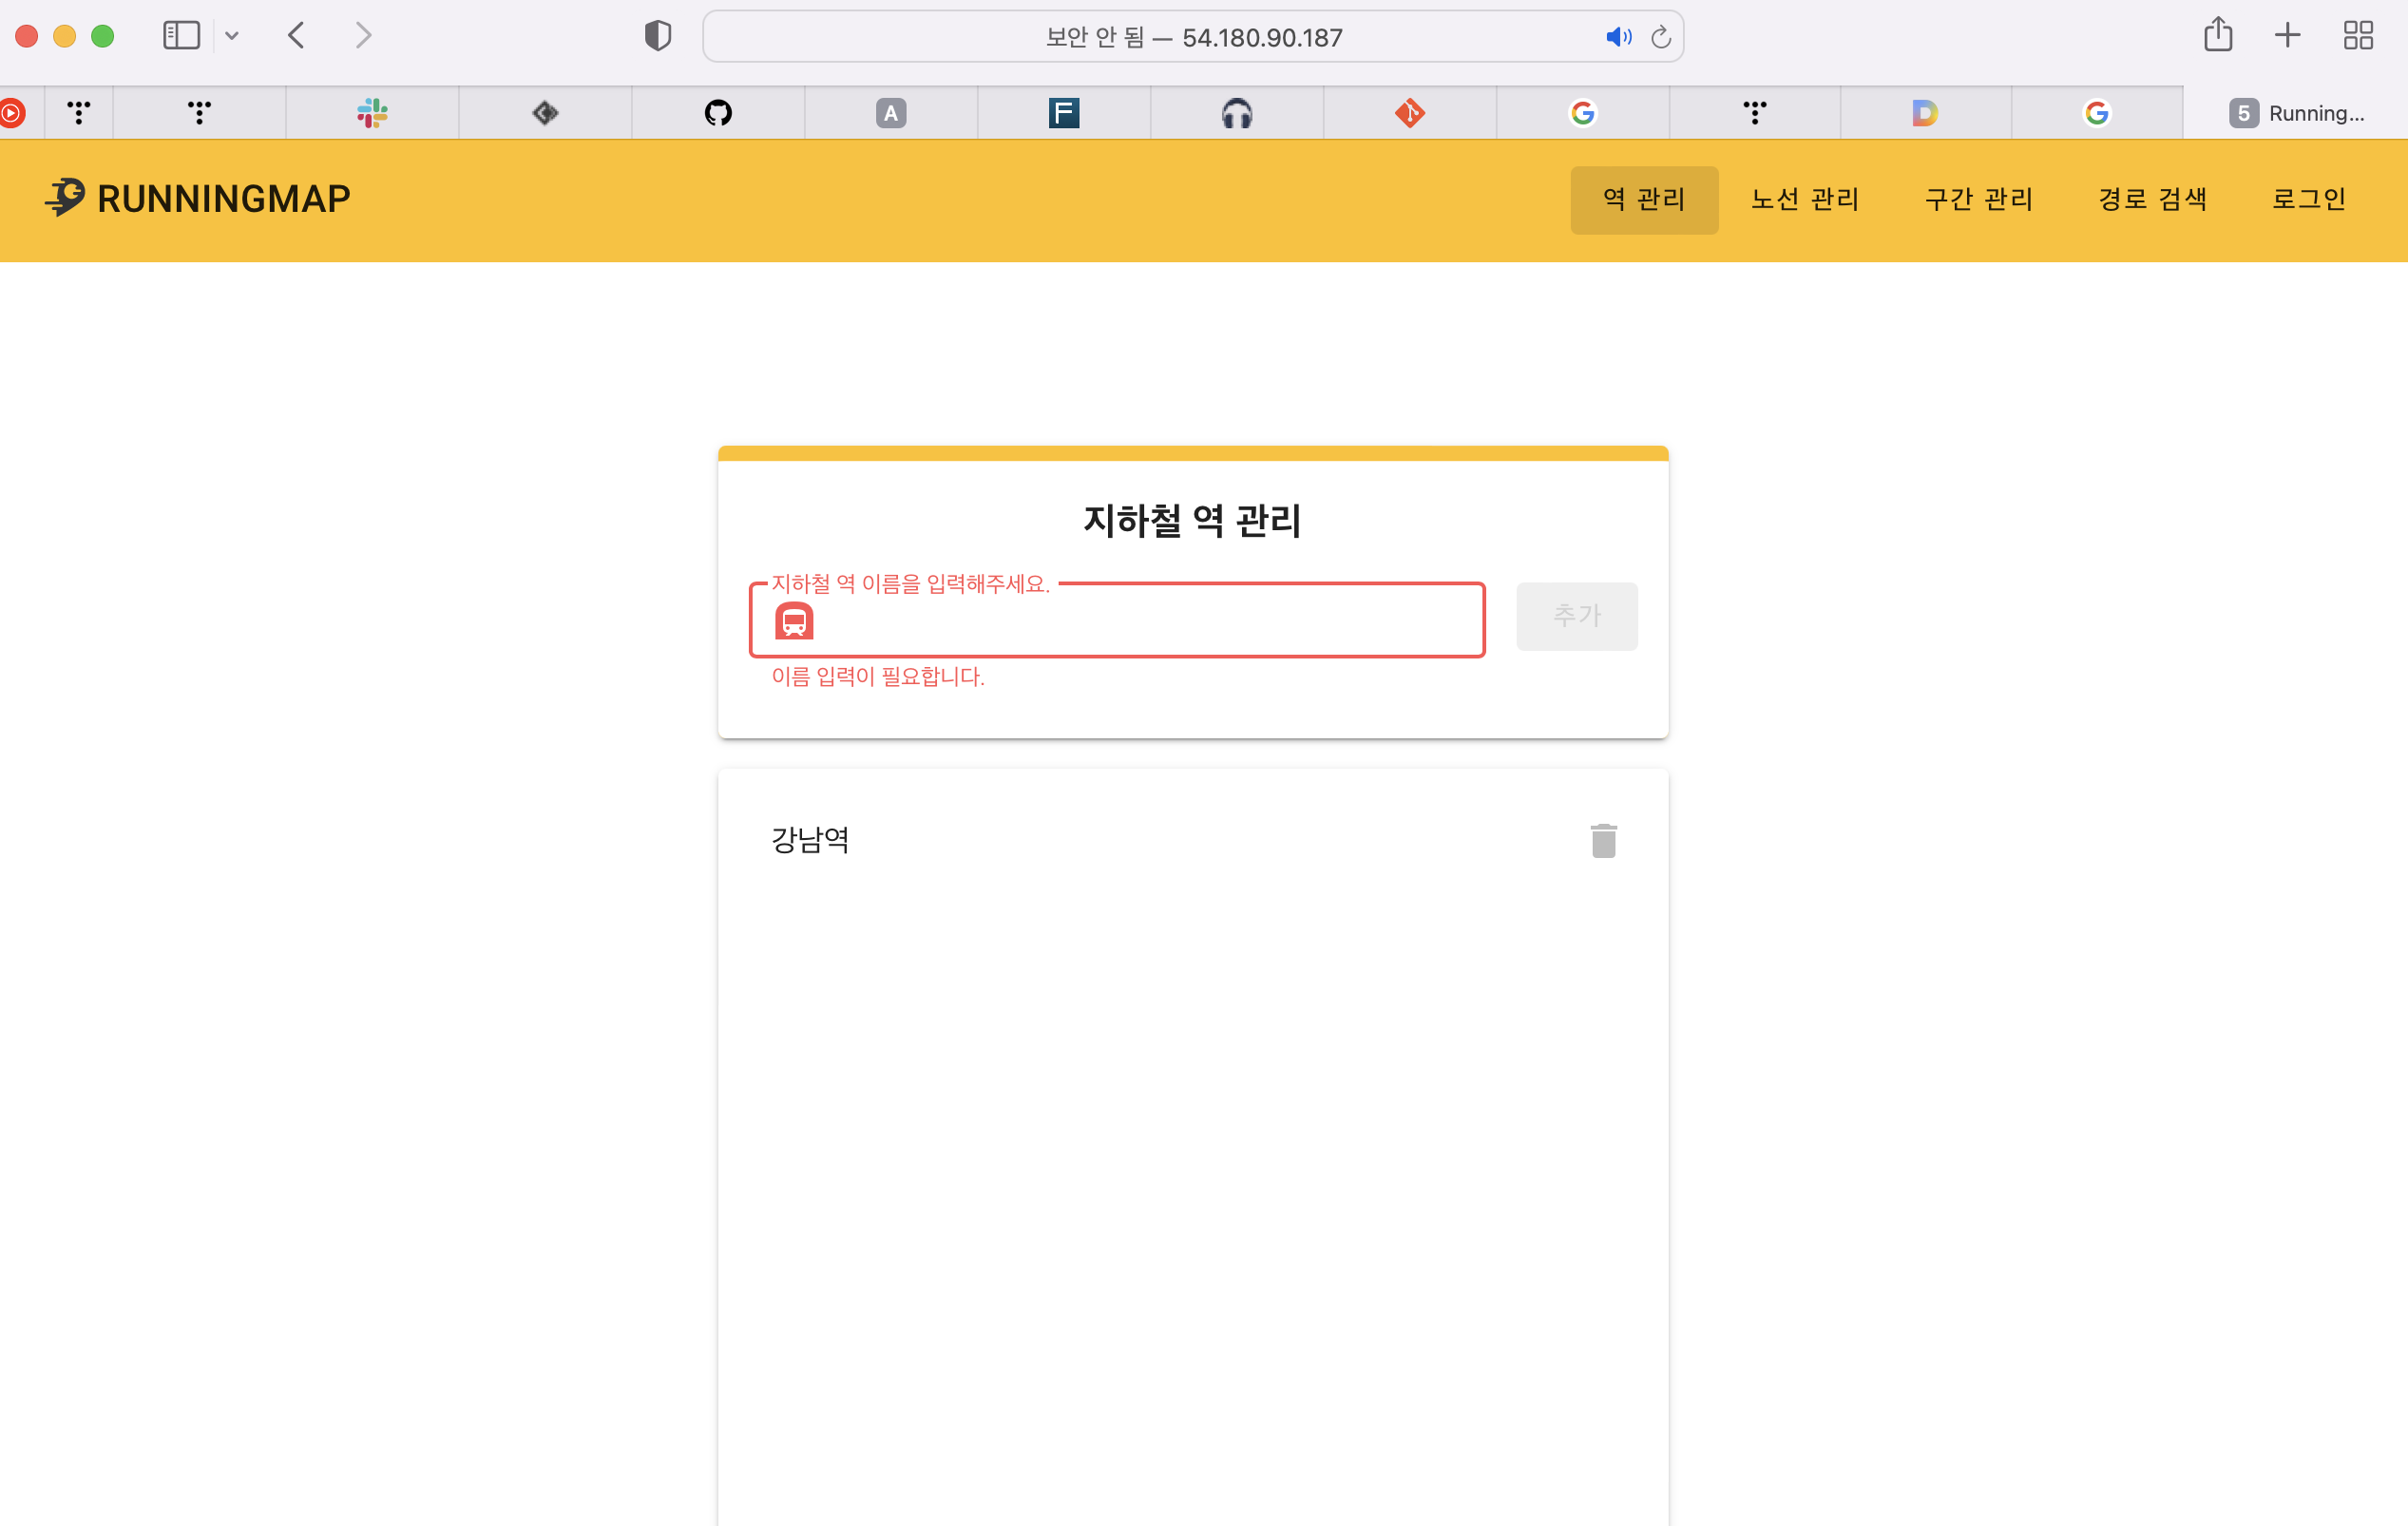Screen dimensions: 2408x1526
Task: Click trash icon next to 강남역
Action: 1603,840
